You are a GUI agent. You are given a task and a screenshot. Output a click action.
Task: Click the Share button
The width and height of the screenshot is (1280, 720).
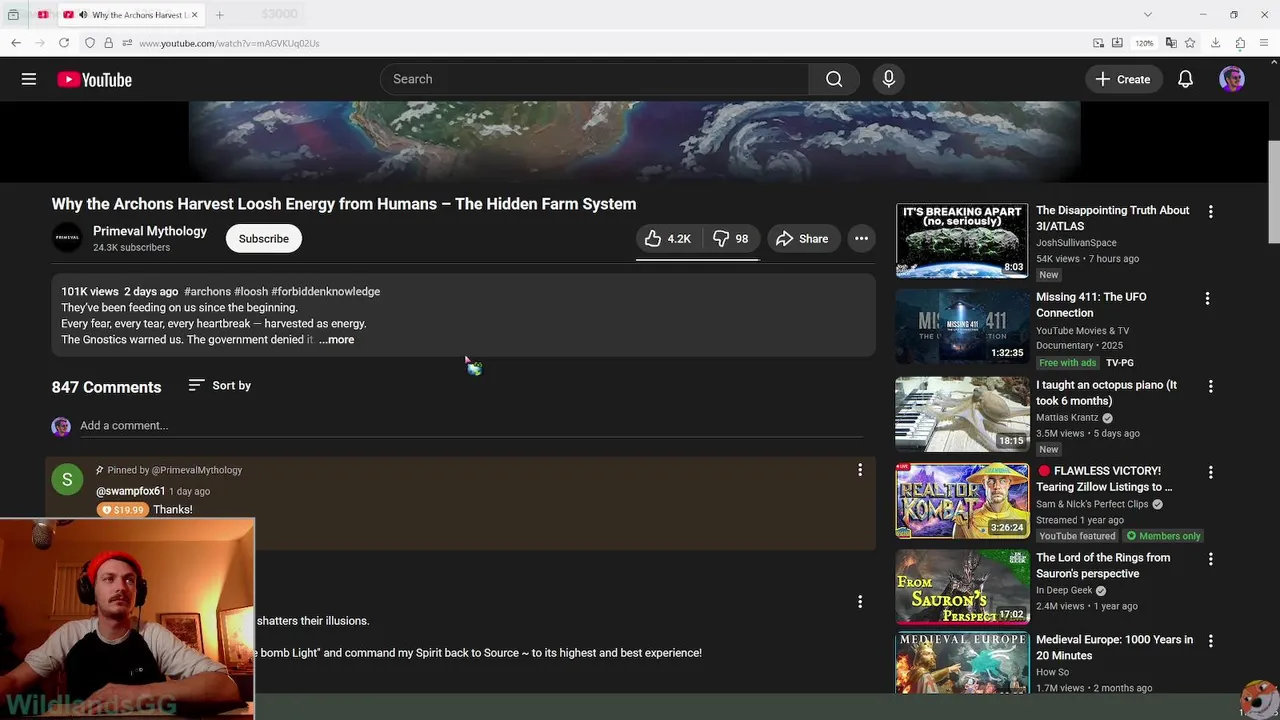802,239
